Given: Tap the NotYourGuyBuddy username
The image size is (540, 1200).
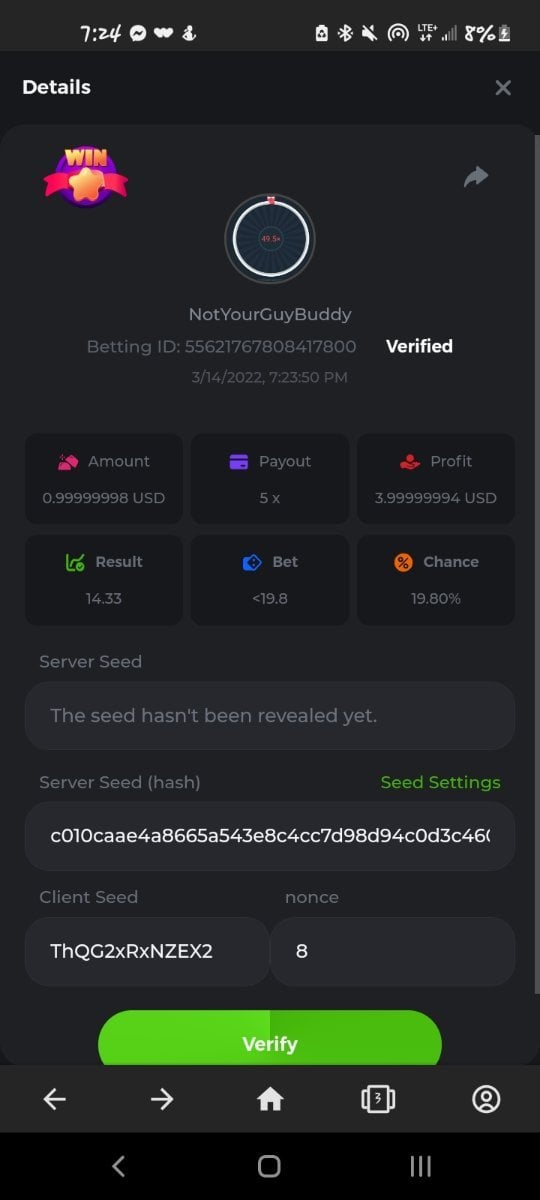Looking at the screenshot, I should point(270,314).
